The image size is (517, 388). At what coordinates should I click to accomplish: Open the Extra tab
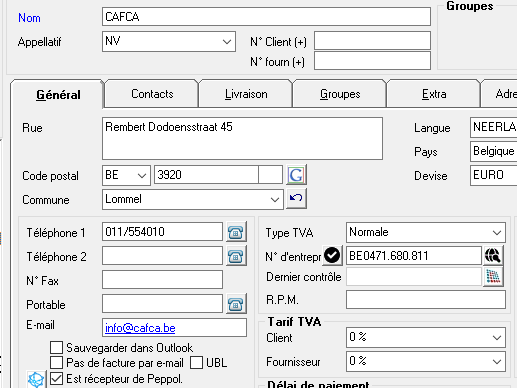434,94
